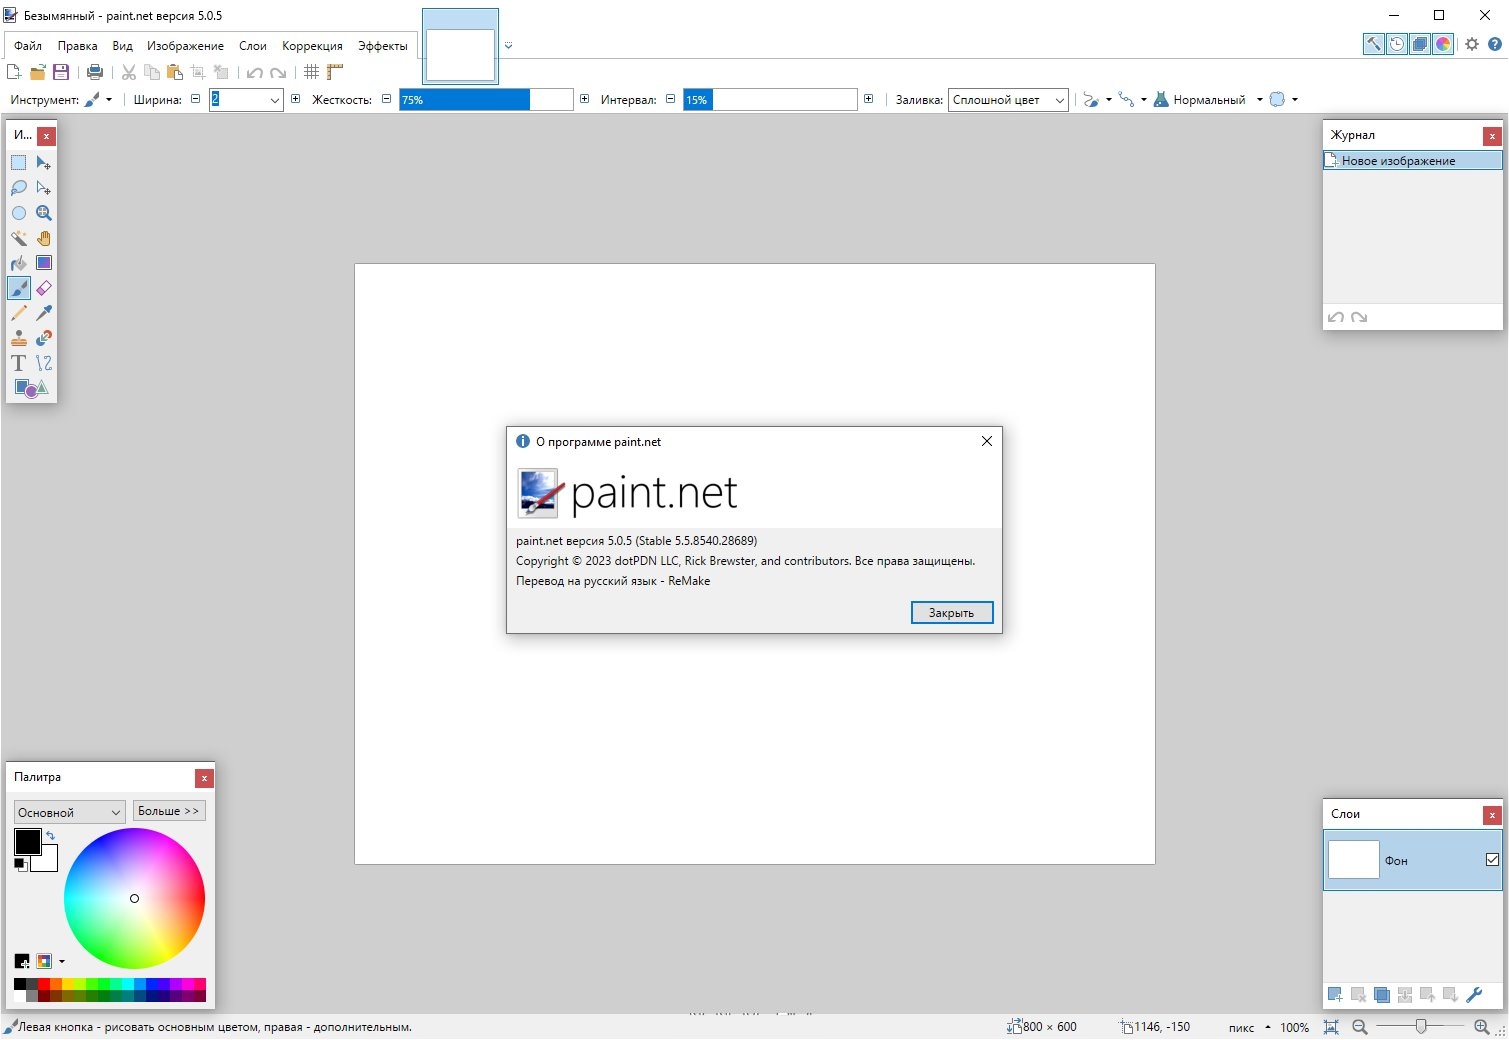
Task: Click the primary black color swatch
Action: (x=27, y=841)
